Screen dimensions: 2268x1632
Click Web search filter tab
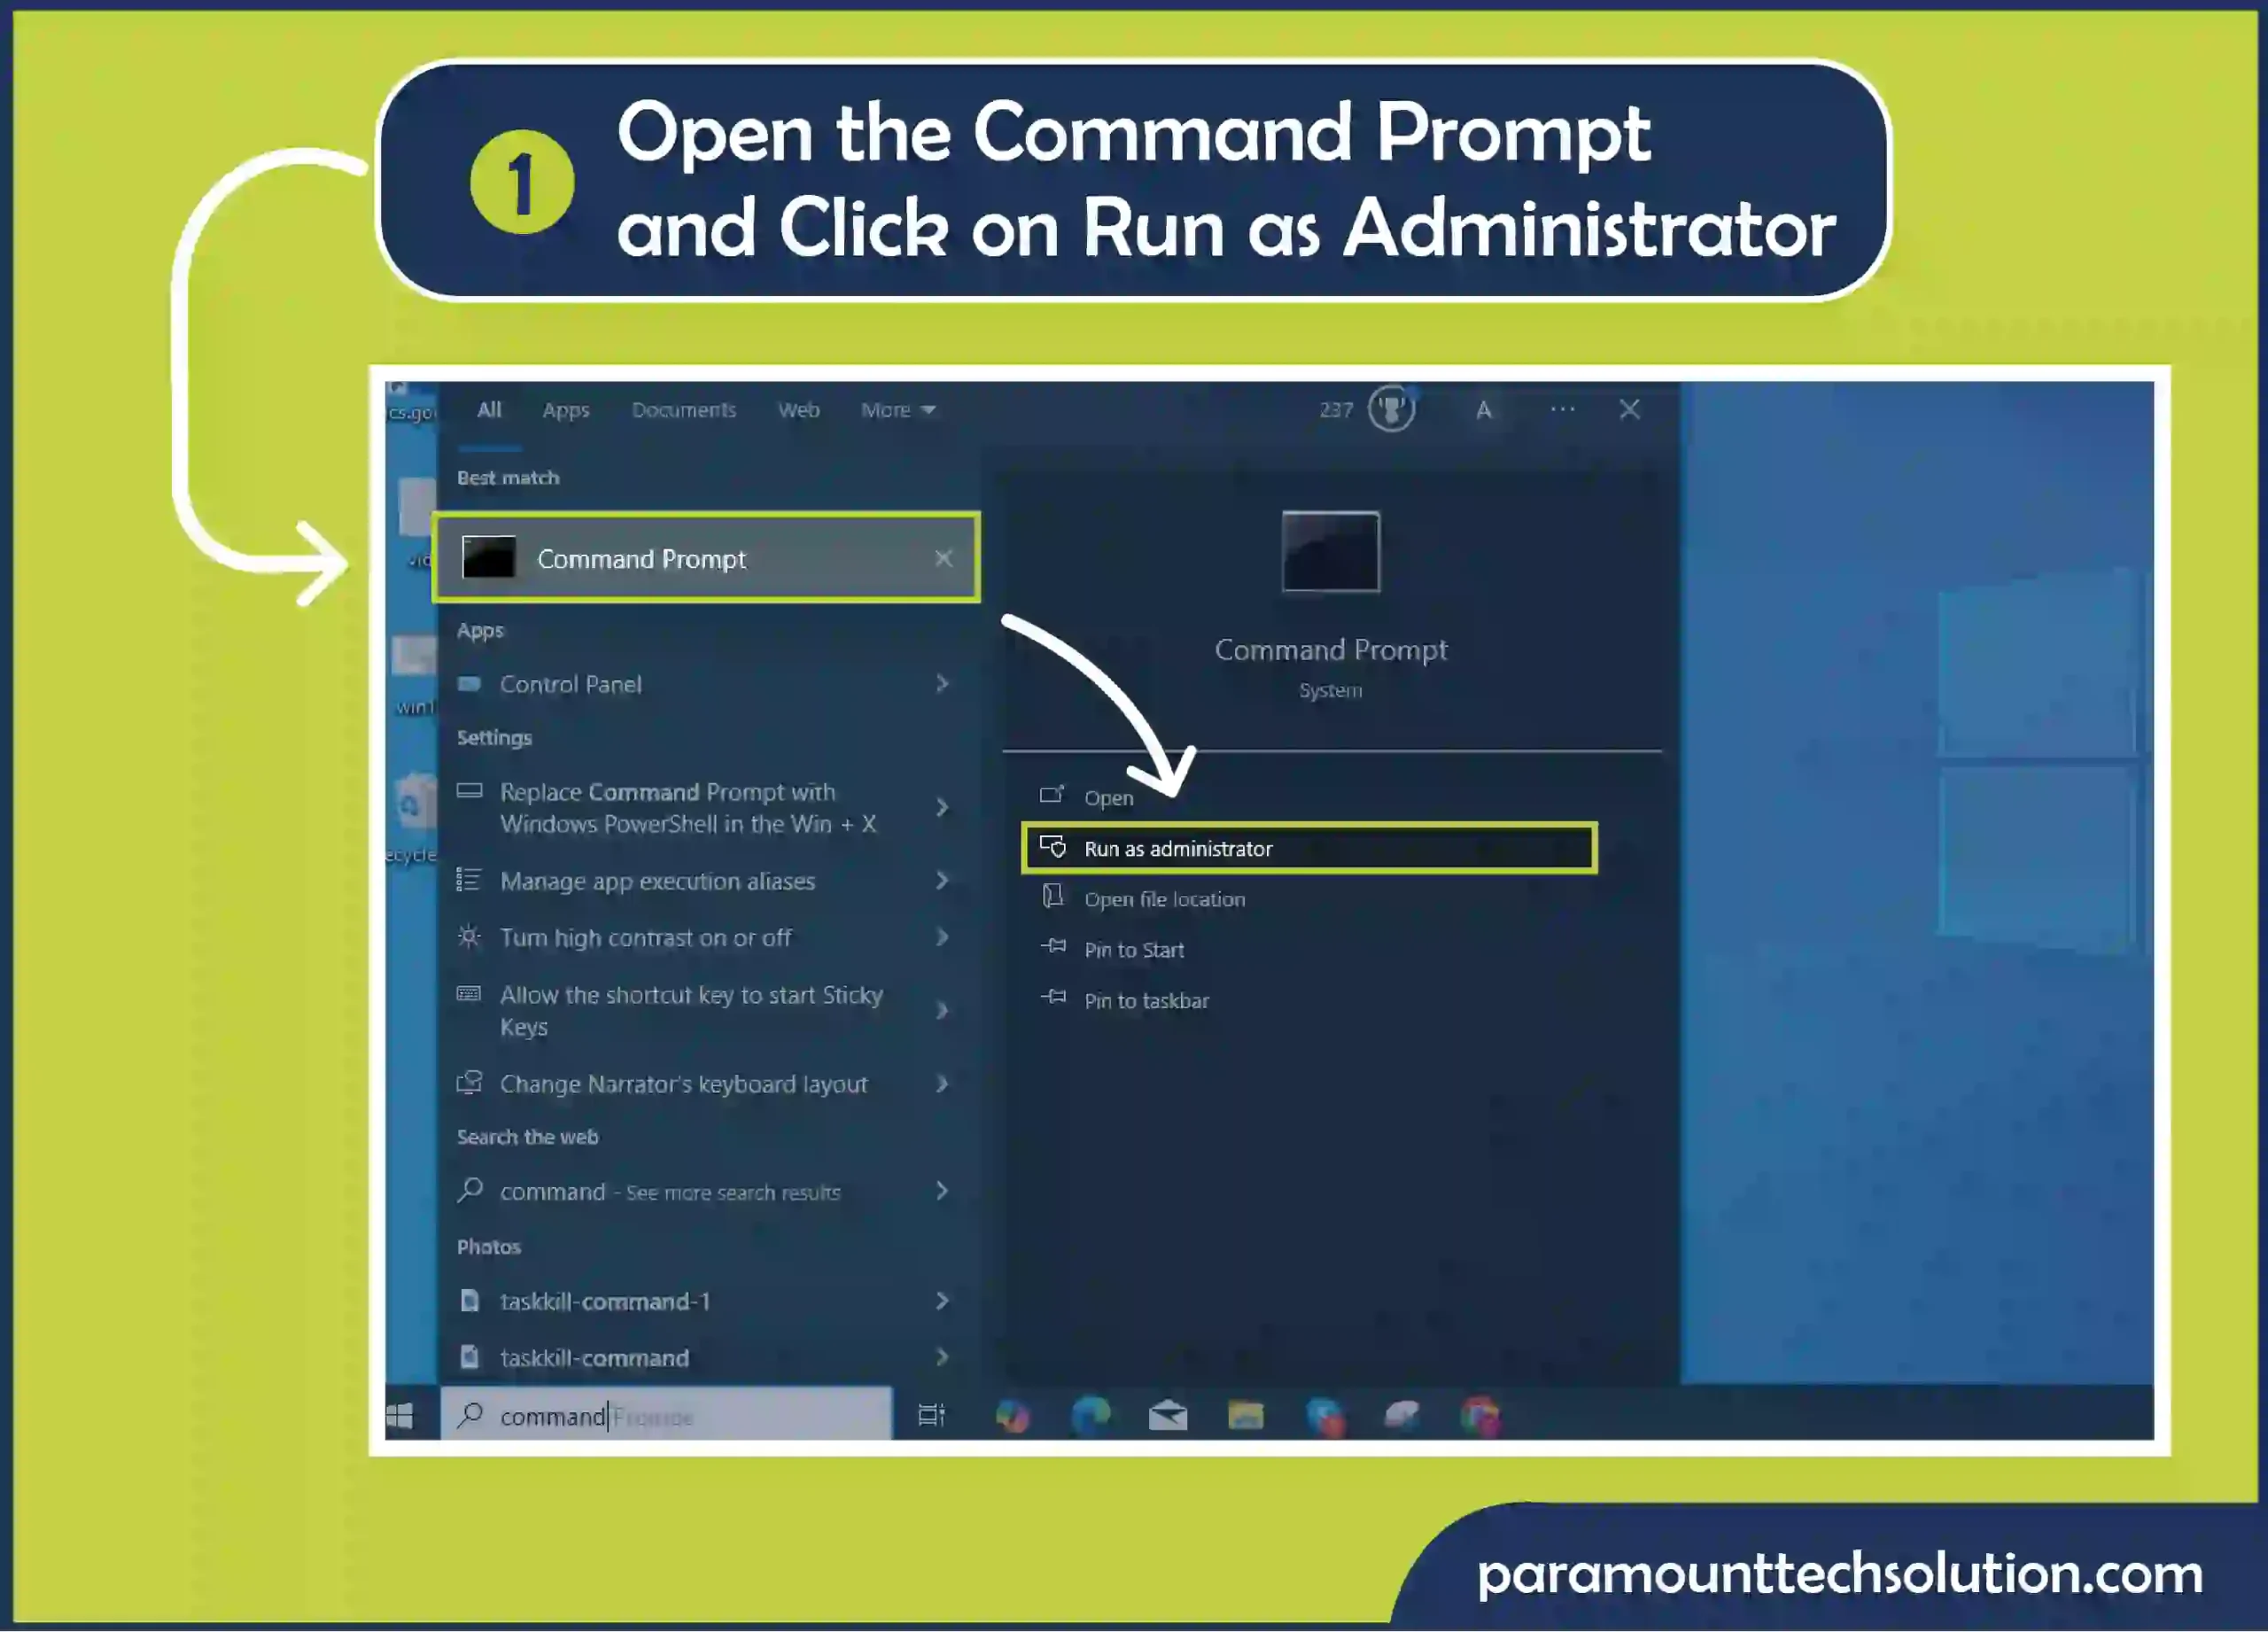(799, 410)
